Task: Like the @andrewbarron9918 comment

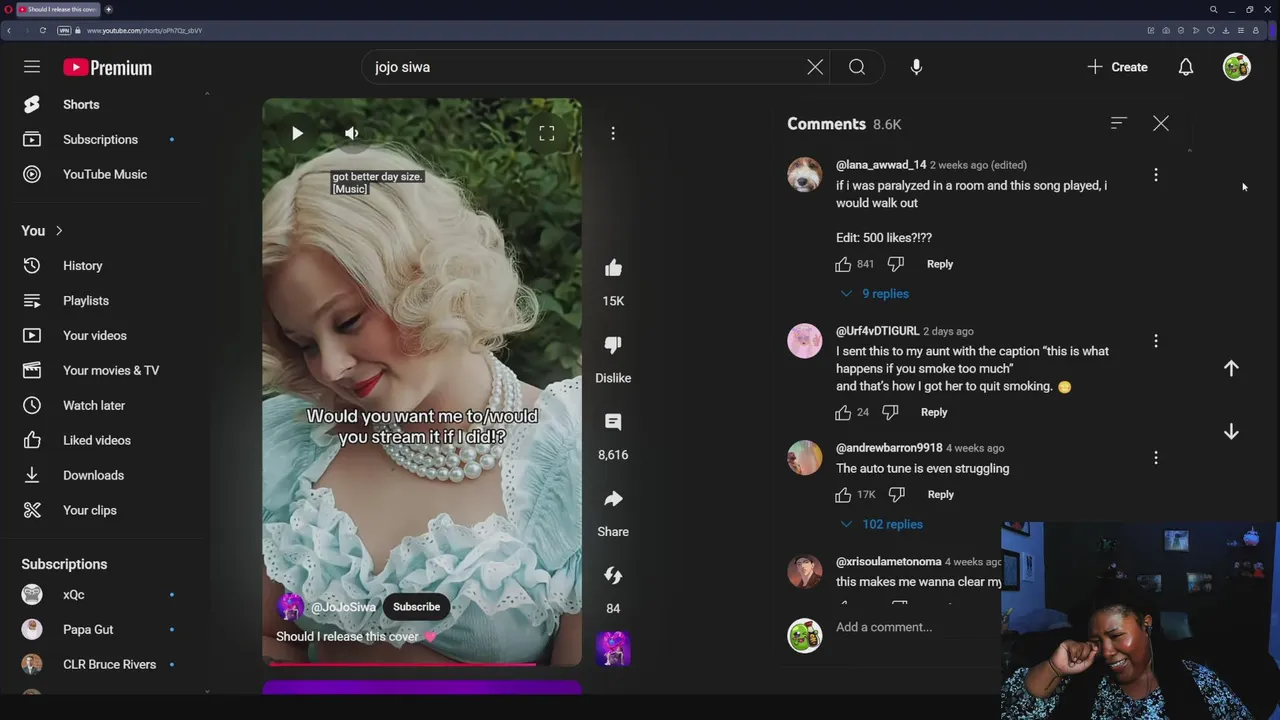Action: 843,494
